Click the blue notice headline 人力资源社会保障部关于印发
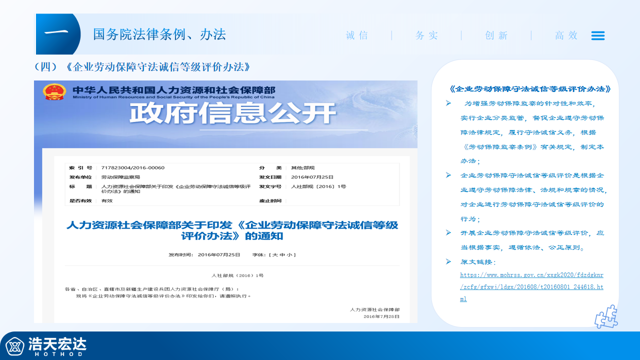The width and height of the screenshot is (640, 360). pyautogui.click(x=232, y=230)
